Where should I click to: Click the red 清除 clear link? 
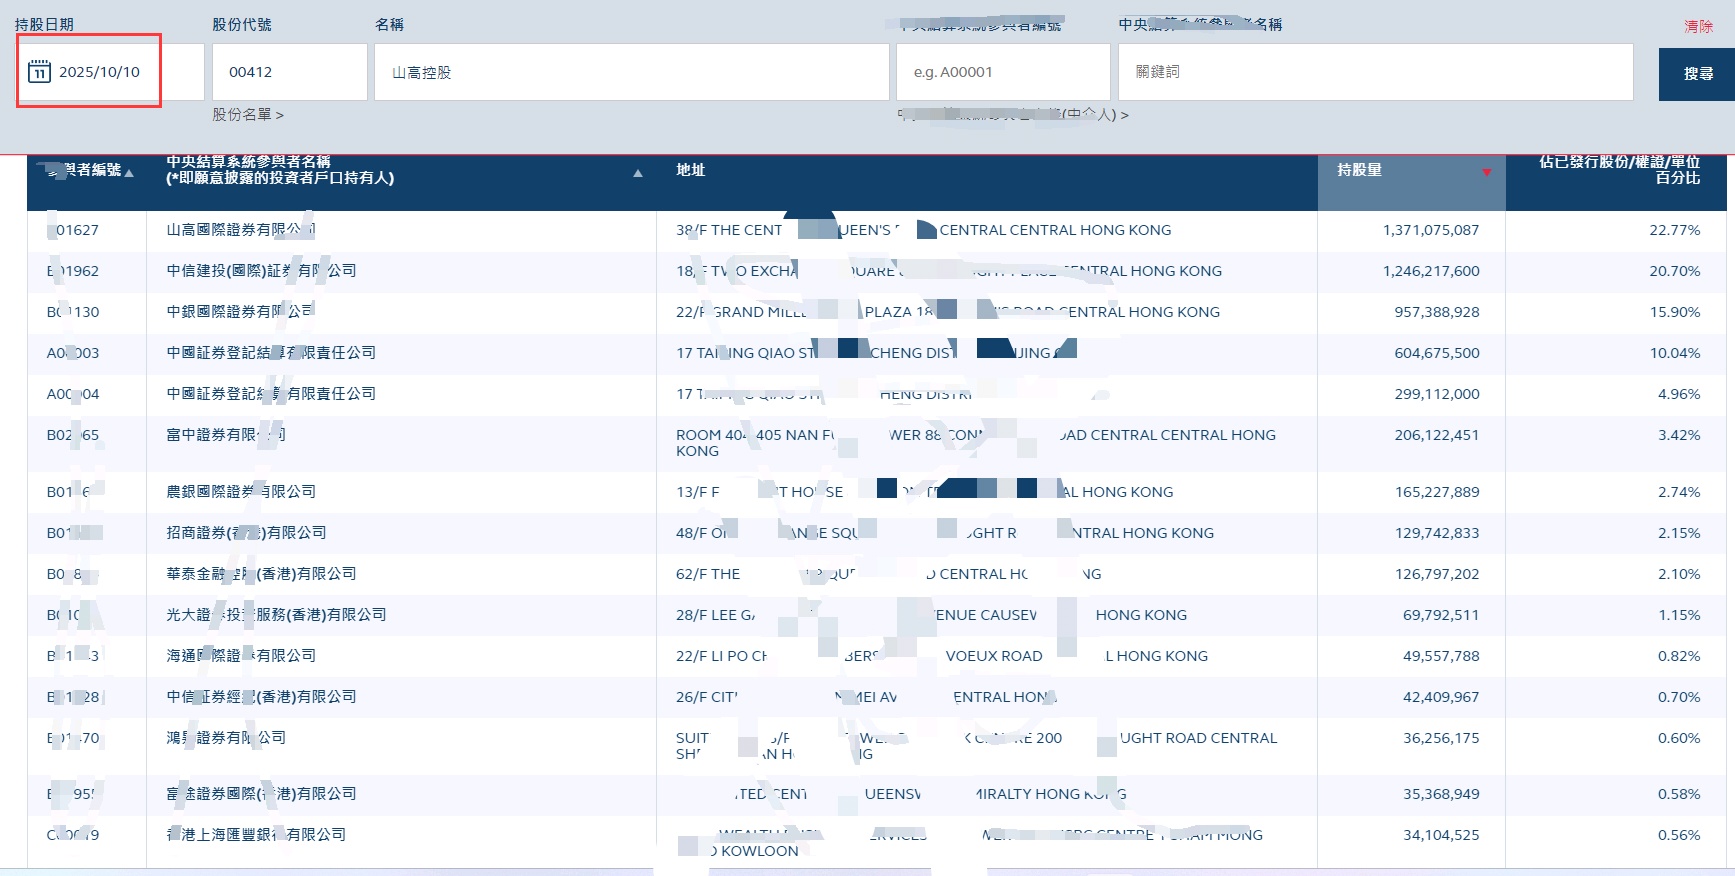pos(1698,26)
